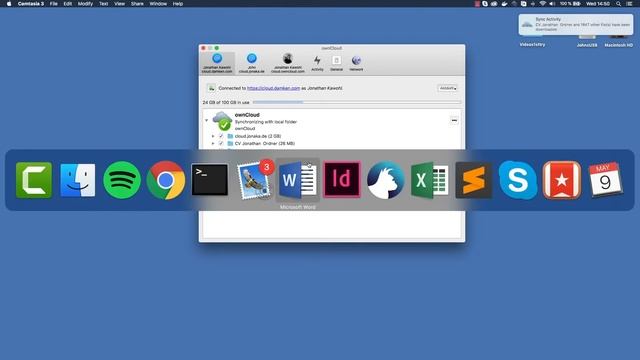Open the Account dropdown button

click(x=447, y=88)
